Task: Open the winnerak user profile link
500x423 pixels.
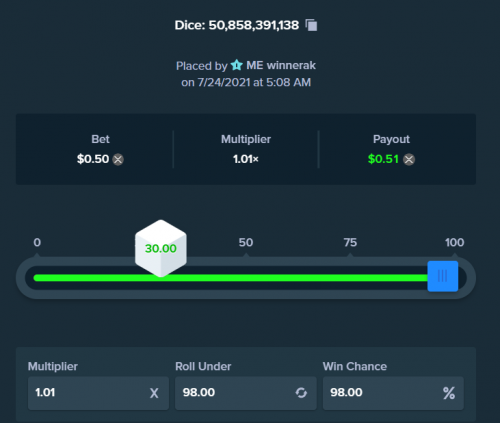Action: (x=281, y=65)
